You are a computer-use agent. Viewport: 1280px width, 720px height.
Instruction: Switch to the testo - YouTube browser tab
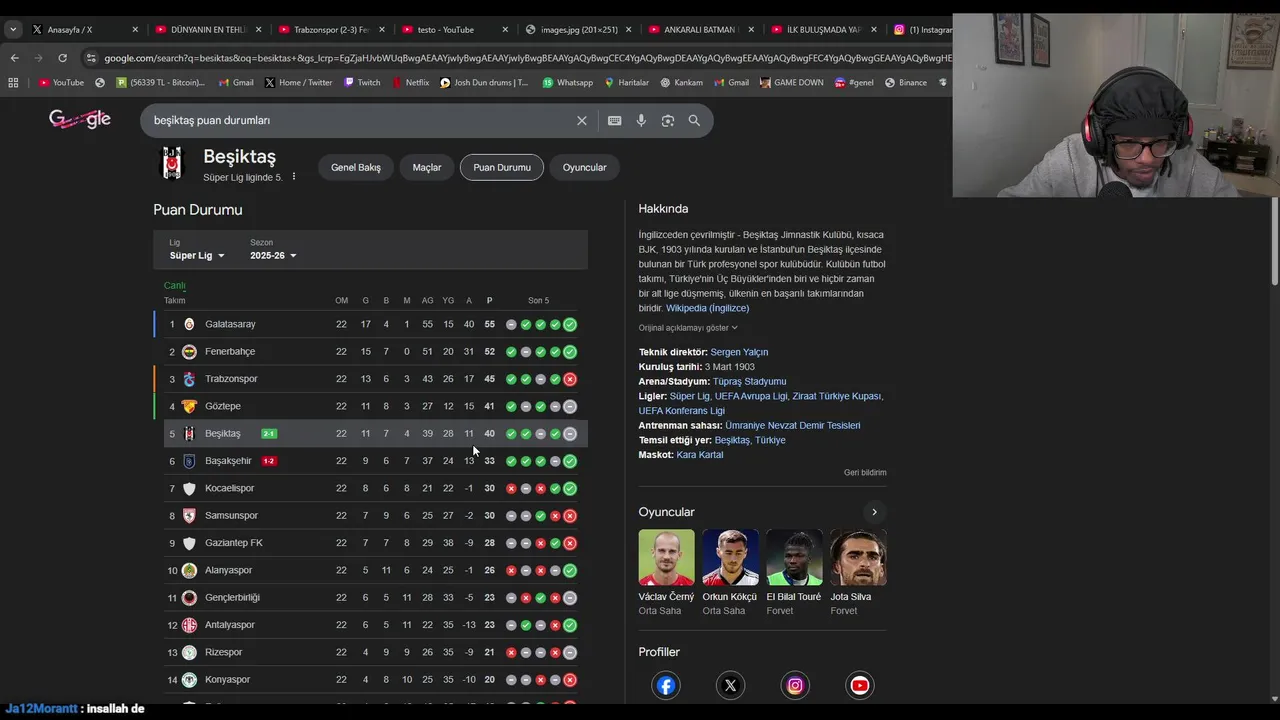(x=455, y=30)
